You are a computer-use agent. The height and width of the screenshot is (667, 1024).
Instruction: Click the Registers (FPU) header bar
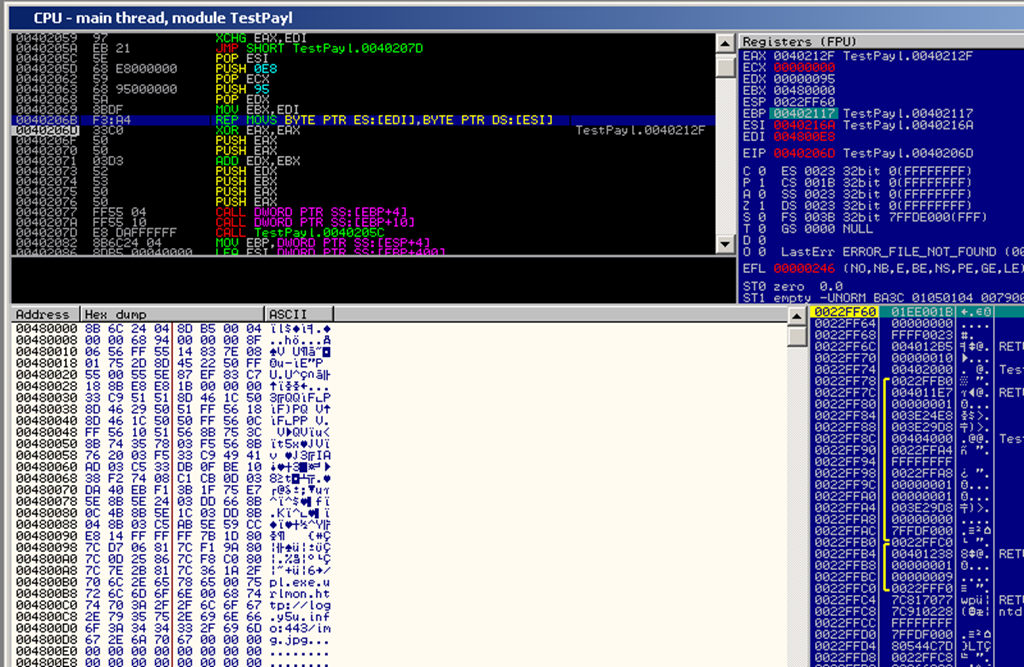[x=880, y=42]
